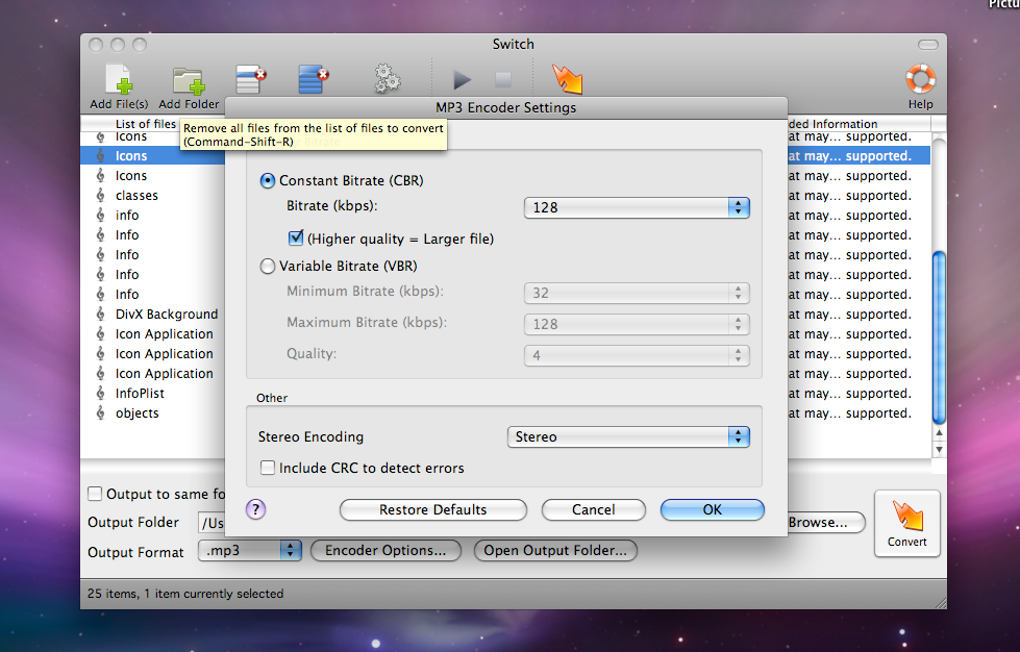Click the Add File(s) toolbar icon

(119, 79)
